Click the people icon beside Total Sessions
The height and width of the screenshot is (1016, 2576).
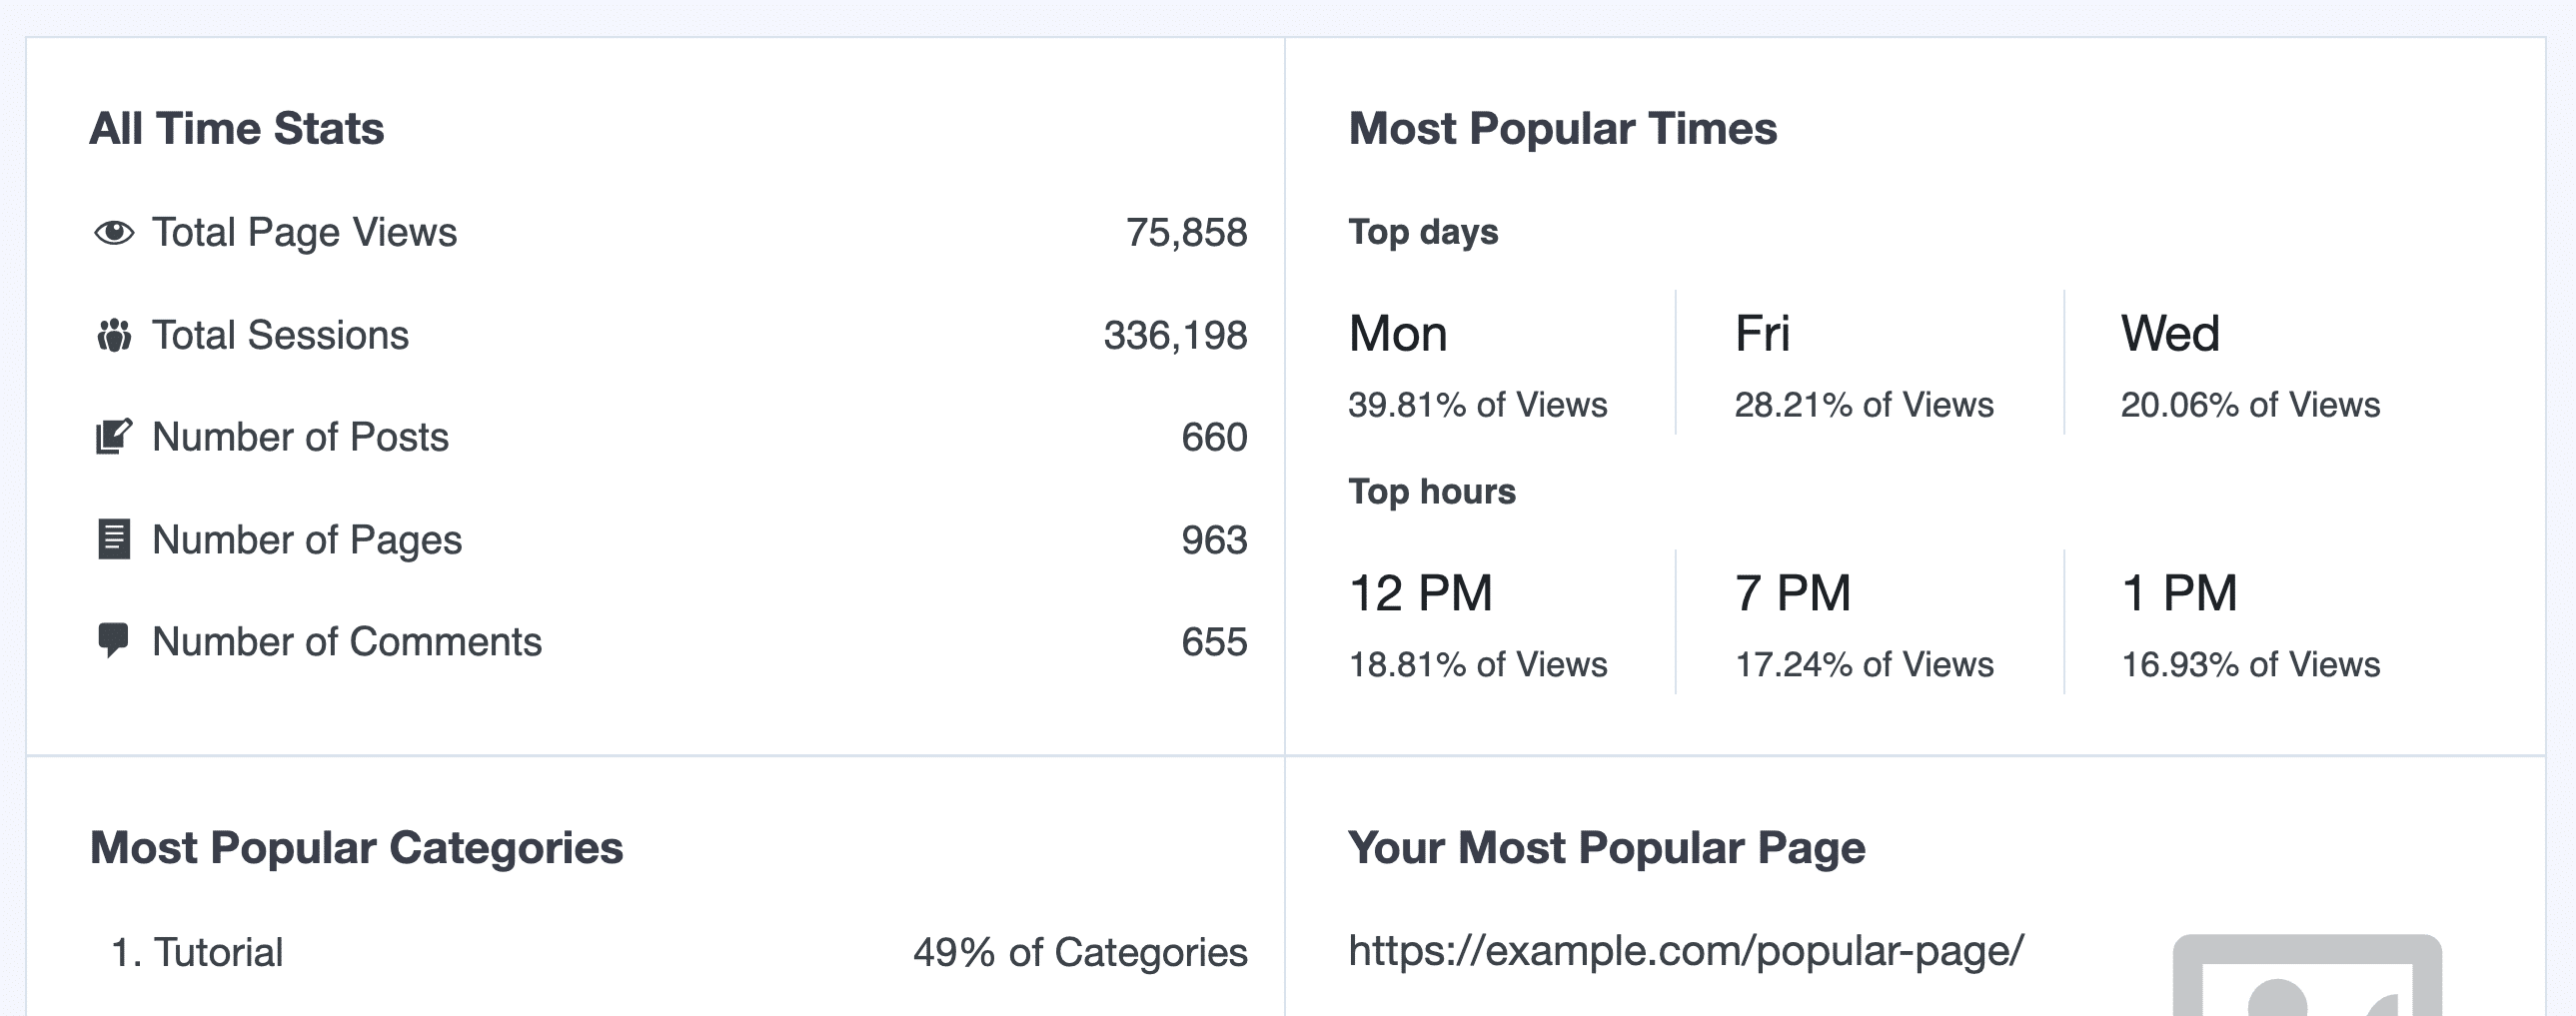114,335
